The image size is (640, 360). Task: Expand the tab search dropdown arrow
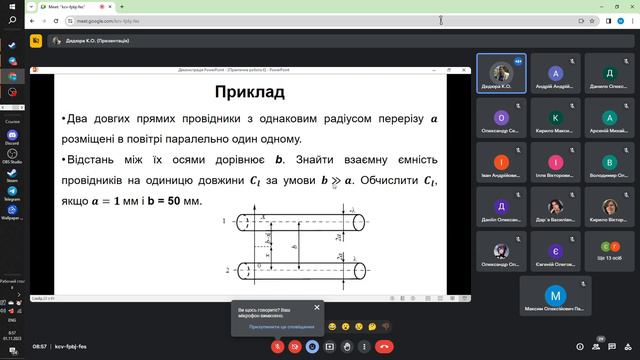31,7
